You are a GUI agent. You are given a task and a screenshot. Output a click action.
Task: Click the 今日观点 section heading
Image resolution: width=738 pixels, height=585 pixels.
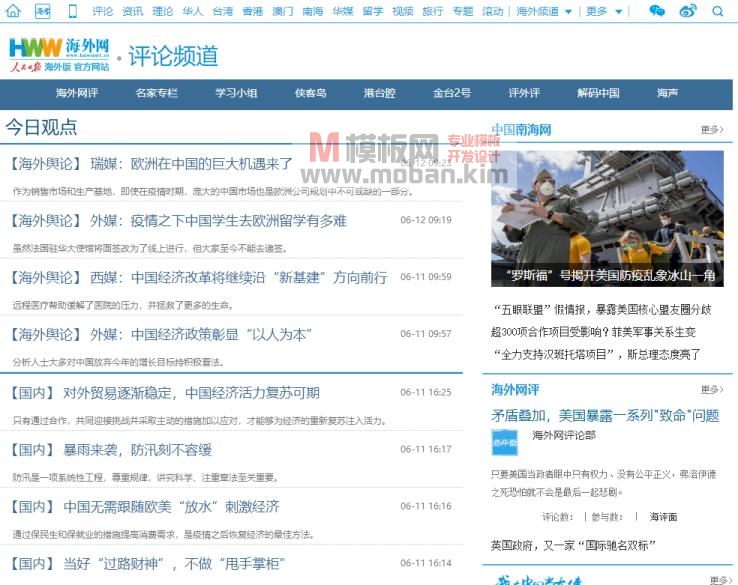click(41, 128)
